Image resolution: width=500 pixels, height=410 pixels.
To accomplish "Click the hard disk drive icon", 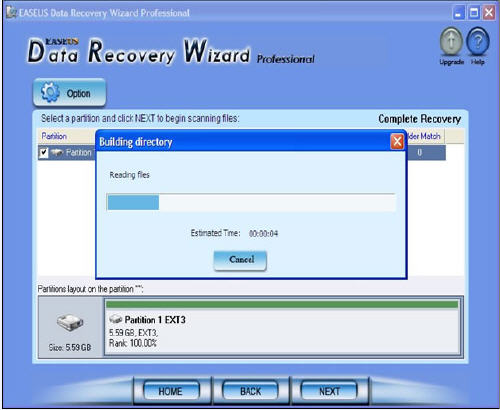I will click(70, 322).
